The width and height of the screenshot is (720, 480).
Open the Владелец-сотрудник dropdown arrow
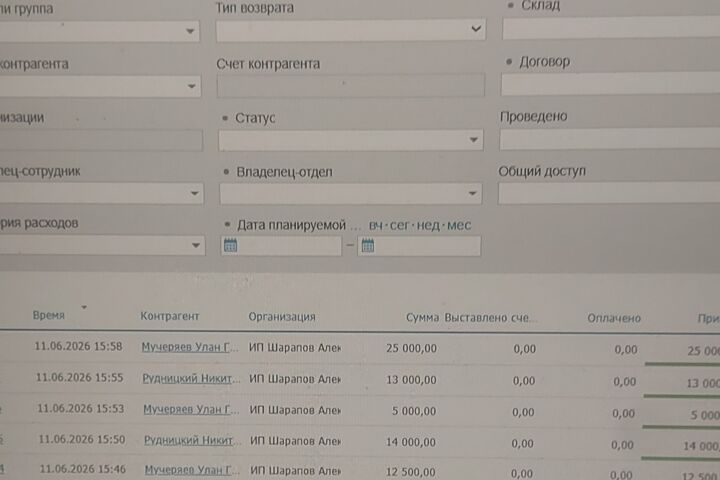pos(194,193)
